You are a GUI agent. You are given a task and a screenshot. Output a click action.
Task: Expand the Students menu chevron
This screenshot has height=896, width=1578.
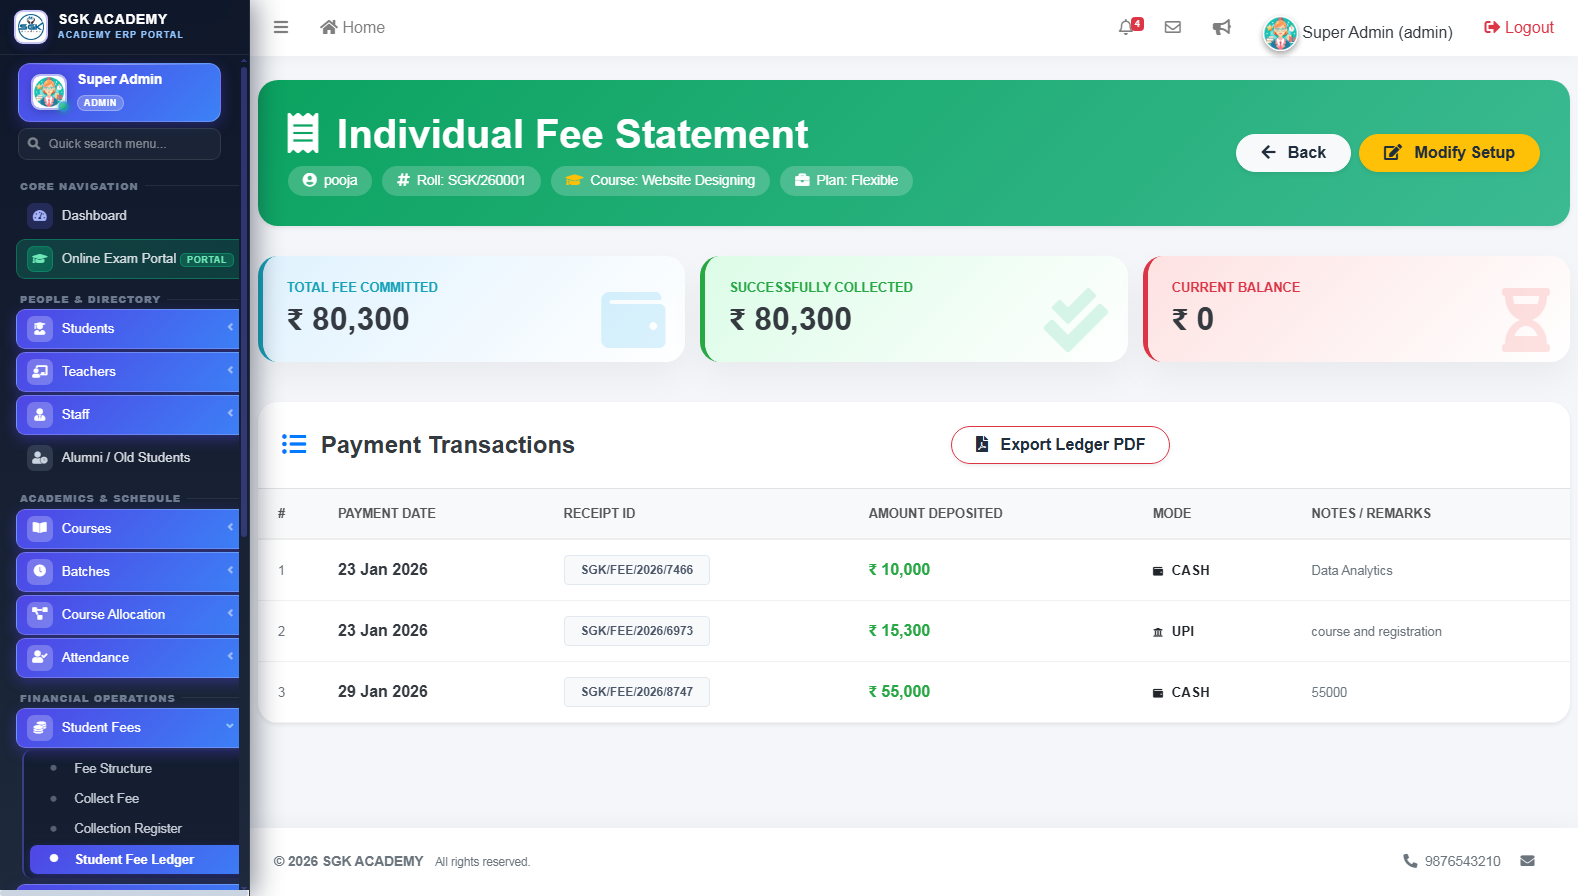pos(230,327)
